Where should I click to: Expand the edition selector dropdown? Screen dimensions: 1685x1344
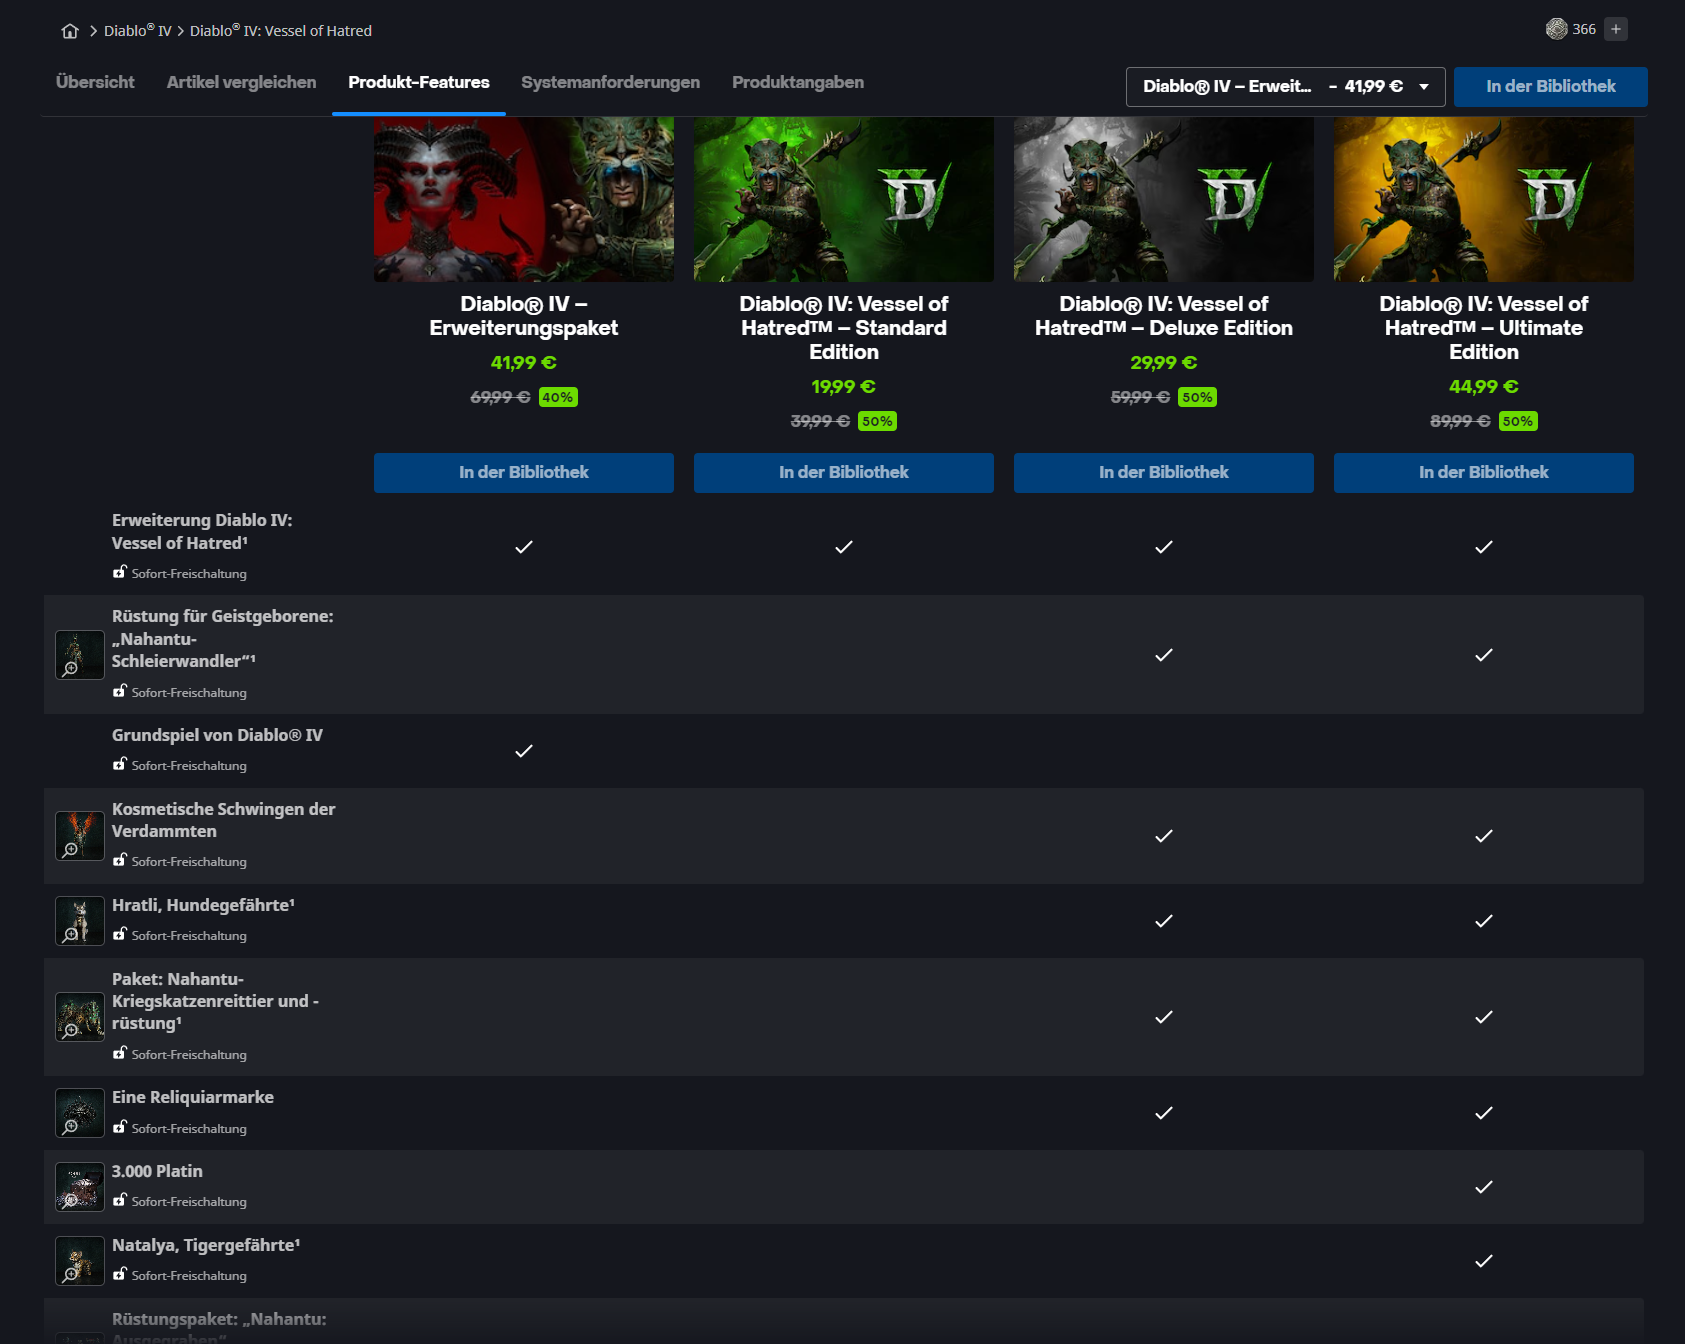[x=1286, y=87]
